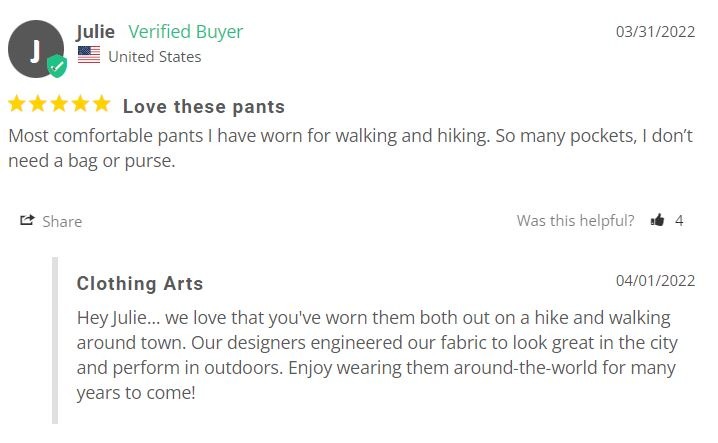Click Julie's avatar circle with J
Image resolution: width=718 pixels, height=443 pixels.
(x=36, y=49)
